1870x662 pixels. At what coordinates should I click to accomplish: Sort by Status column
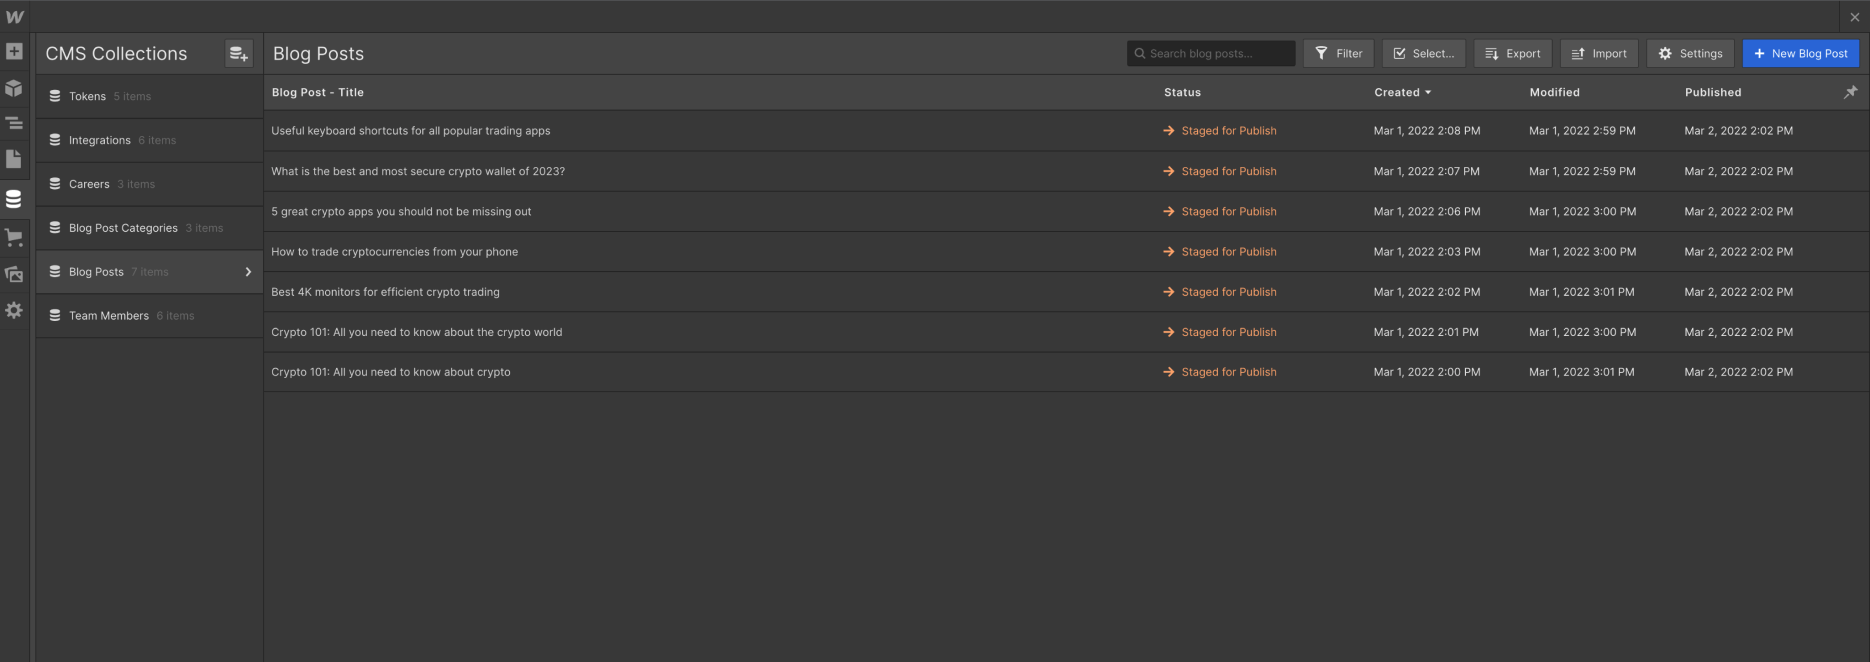click(x=1182, y=93)
